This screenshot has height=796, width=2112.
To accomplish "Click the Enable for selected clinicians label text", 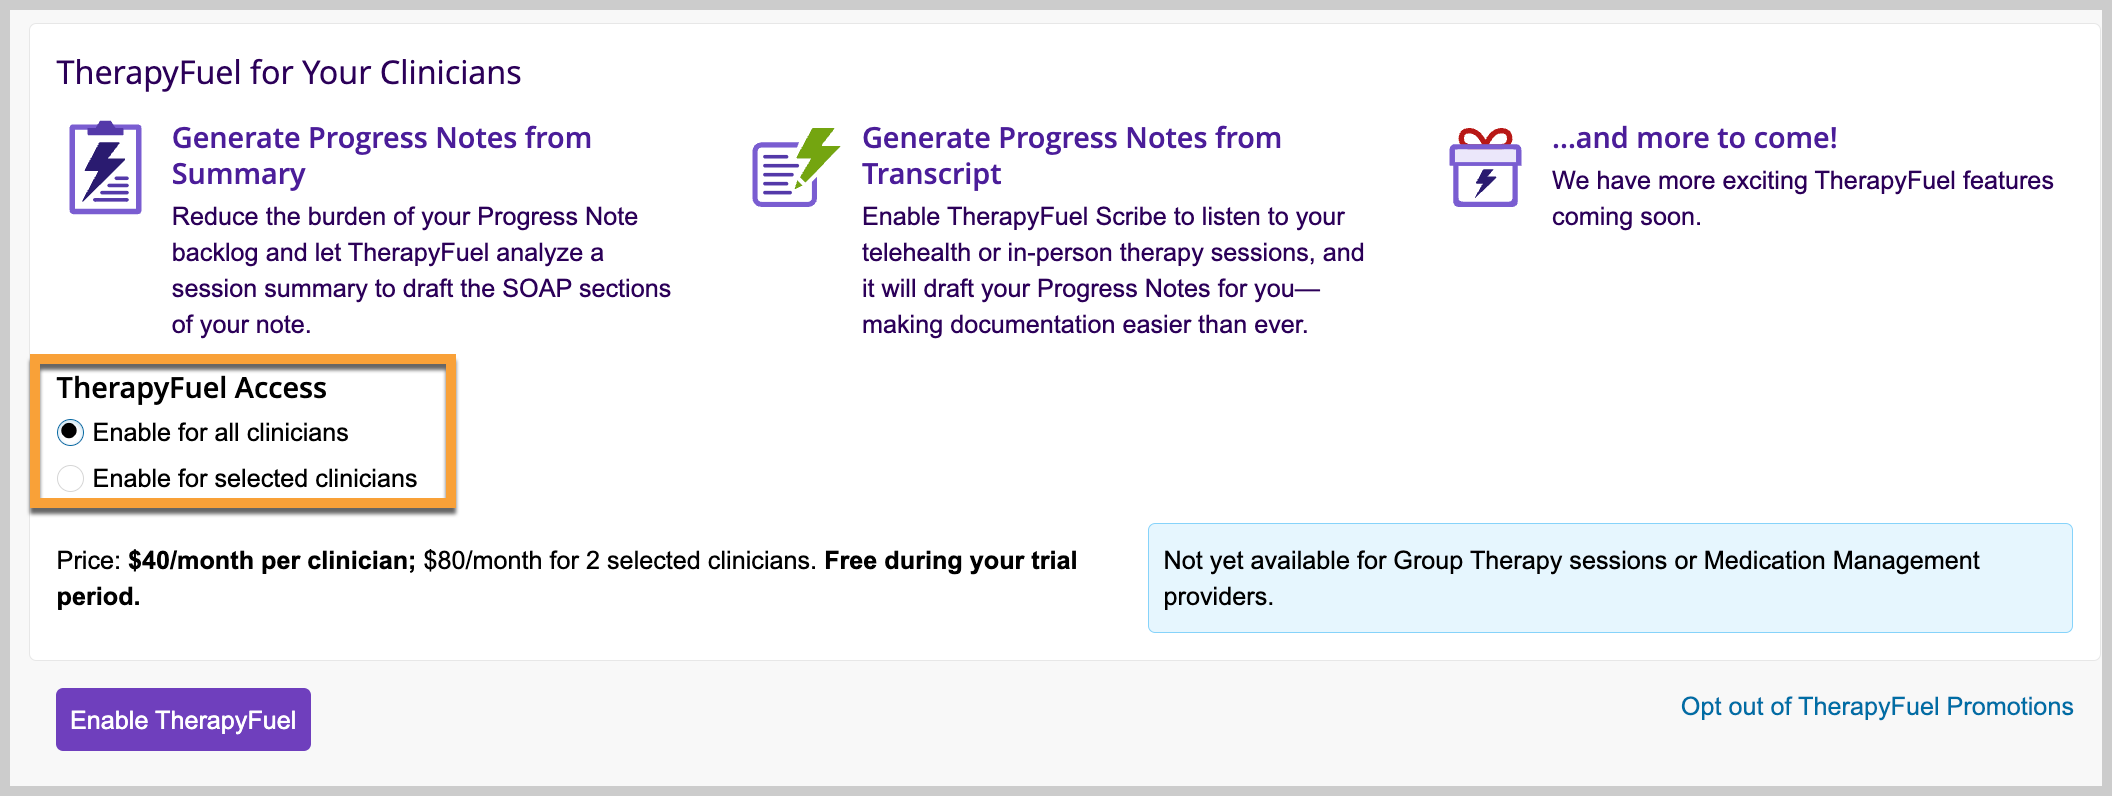I will point(255,478).
